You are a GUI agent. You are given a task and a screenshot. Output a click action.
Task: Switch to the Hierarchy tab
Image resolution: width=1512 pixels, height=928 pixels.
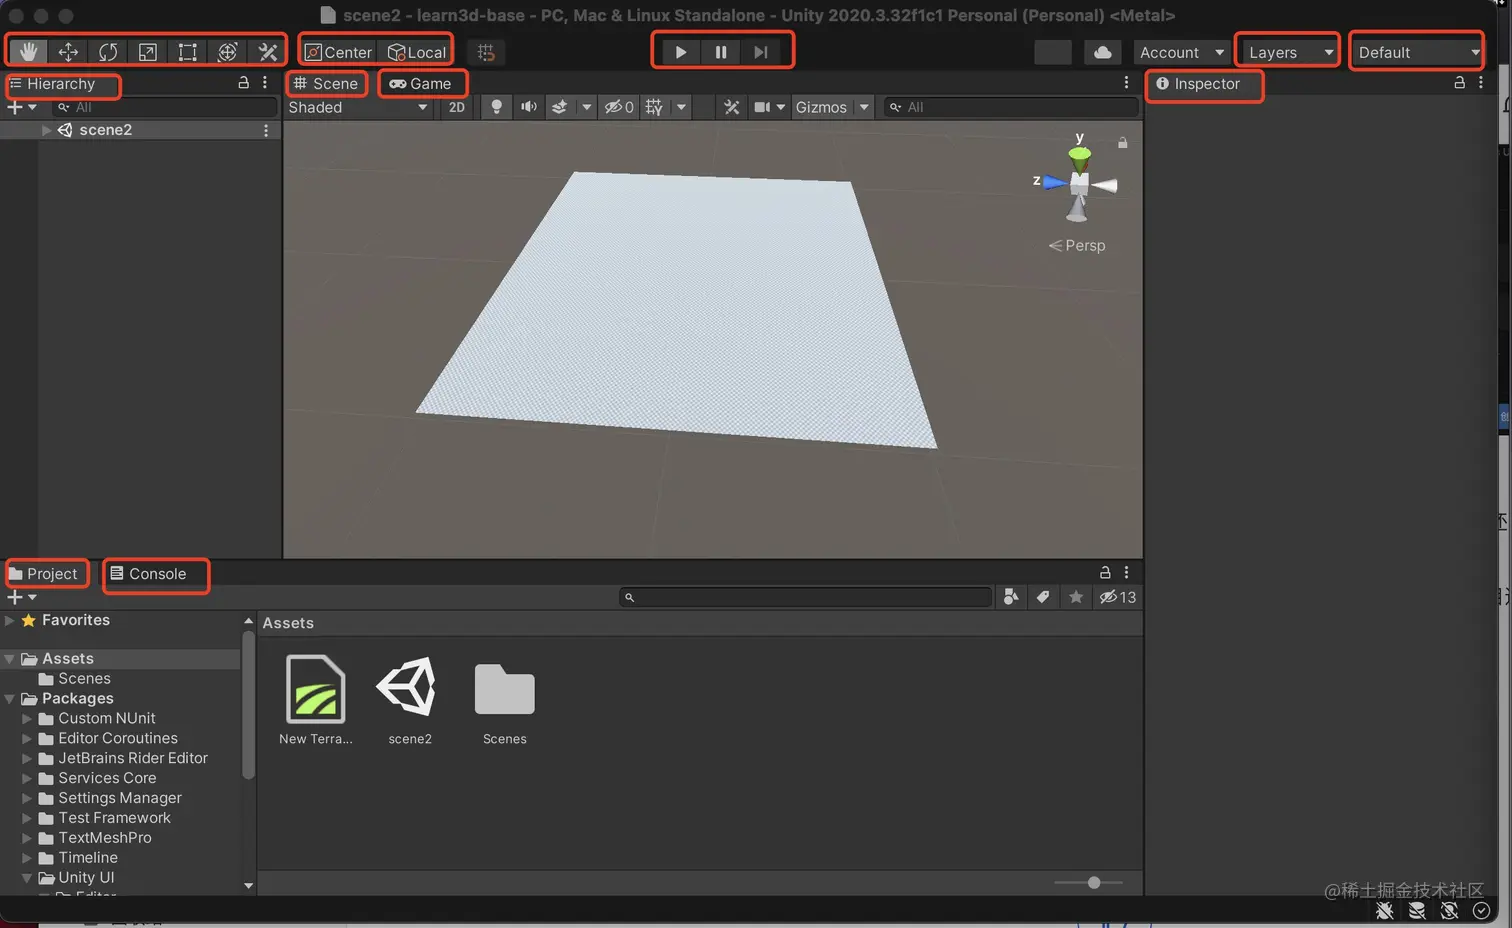pyautogui.click(x=52, y=84)
